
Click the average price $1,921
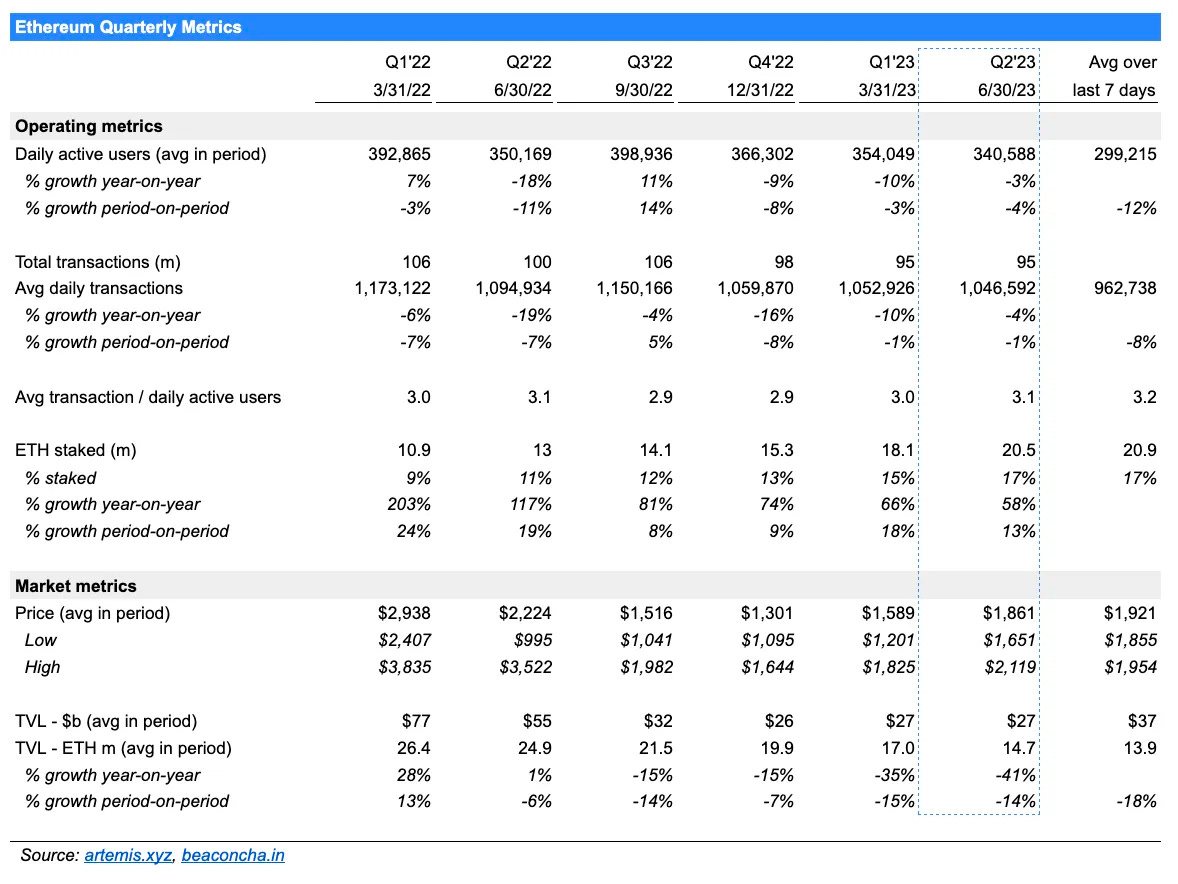coord(1130,614)
